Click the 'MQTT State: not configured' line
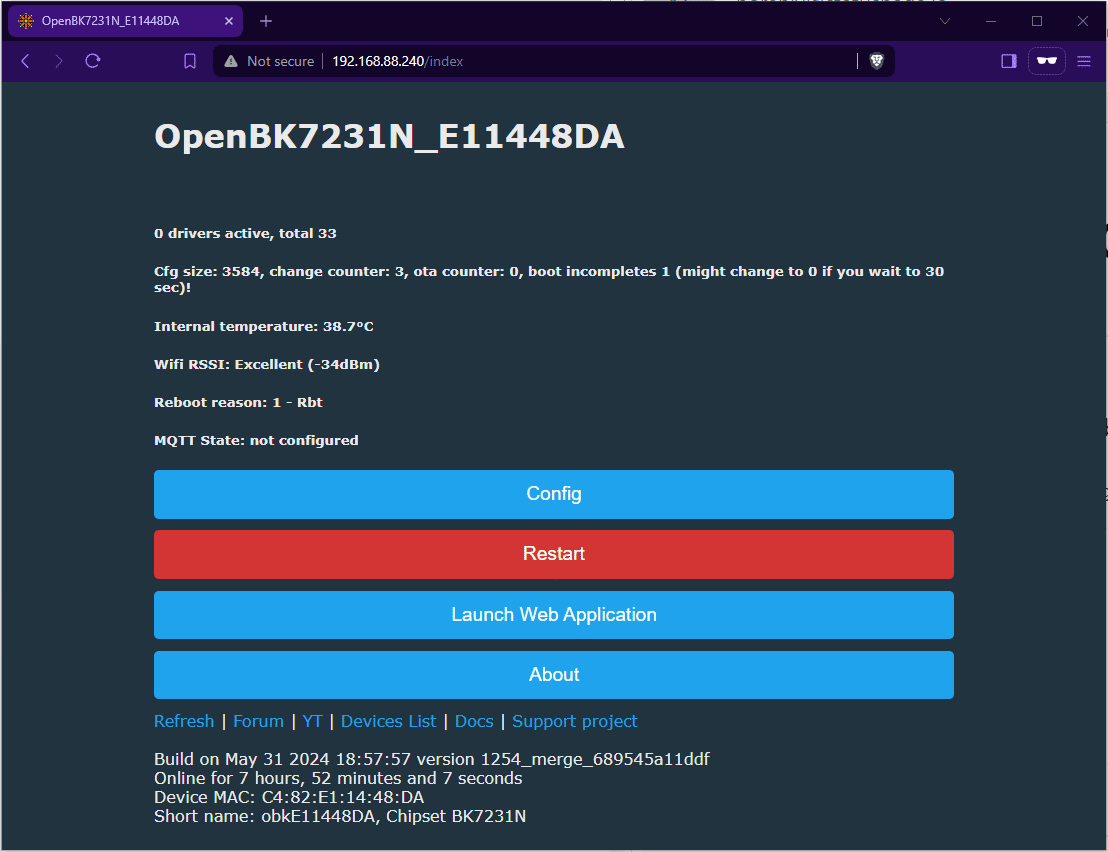Screen dimensions: 1108x852 pyautogui.click(x=257, y=440)
